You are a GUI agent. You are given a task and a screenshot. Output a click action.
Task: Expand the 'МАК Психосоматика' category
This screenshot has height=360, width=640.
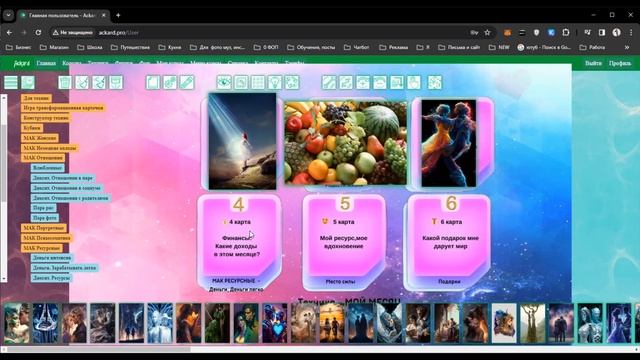pyautogui.click(x=47, y=238)
